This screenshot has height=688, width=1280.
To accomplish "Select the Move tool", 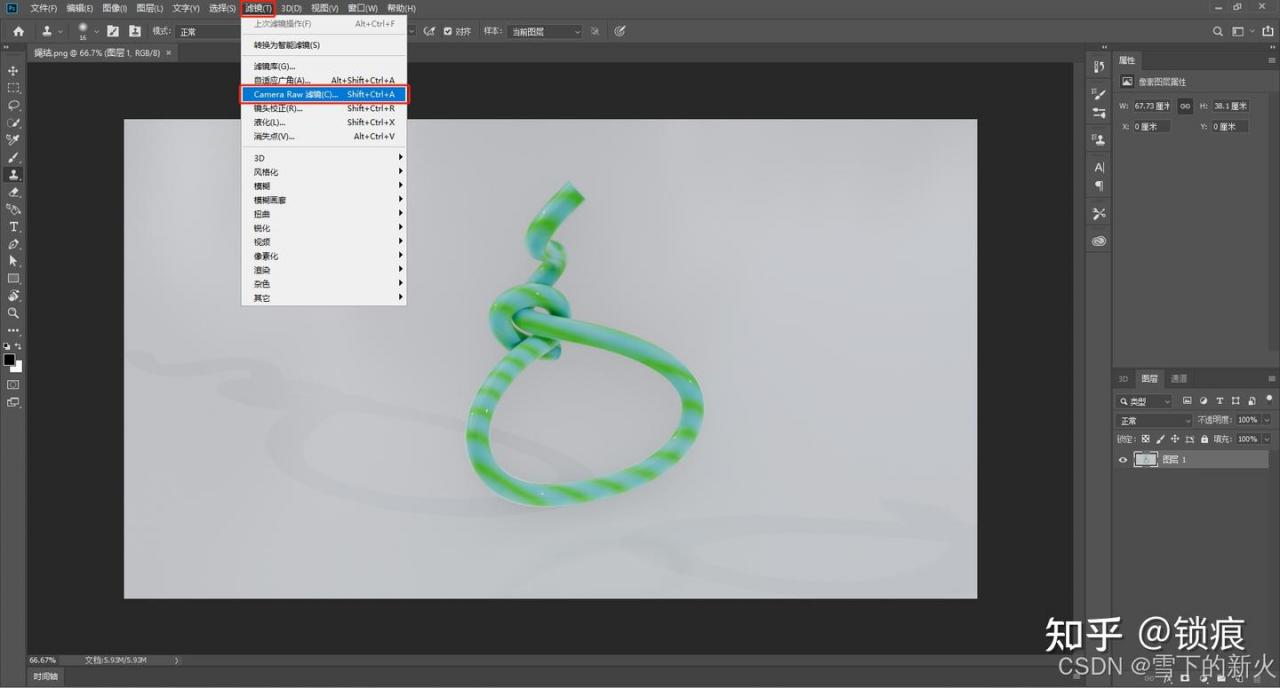I will (13, 71).
